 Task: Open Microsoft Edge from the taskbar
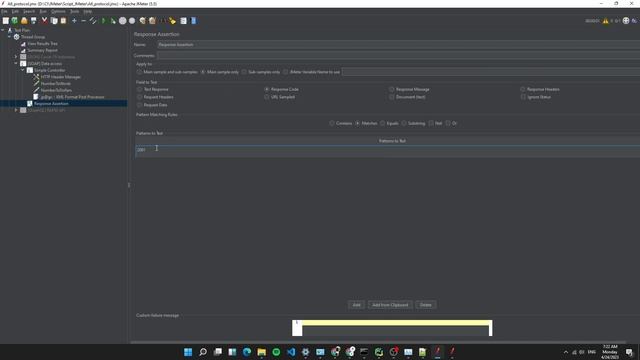tap(247, 352)
